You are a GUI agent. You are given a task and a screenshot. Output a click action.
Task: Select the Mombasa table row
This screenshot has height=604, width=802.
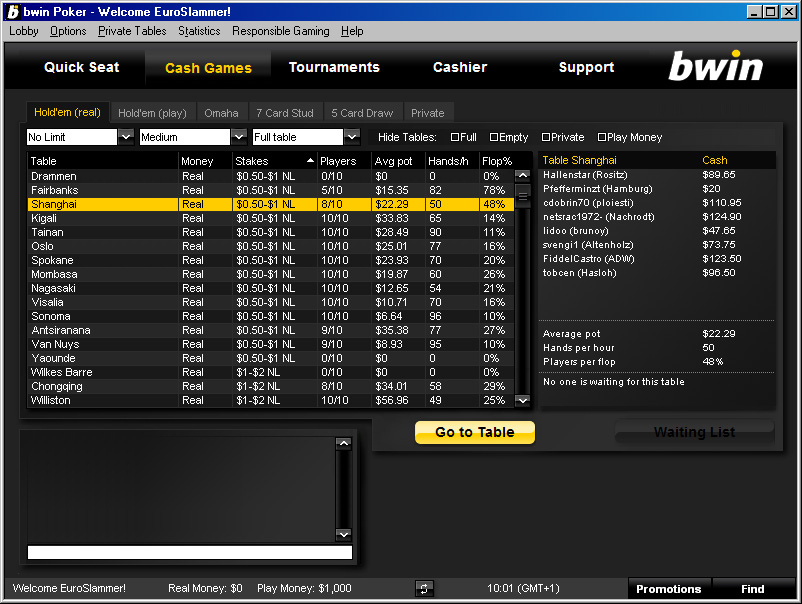click(271, 274)
